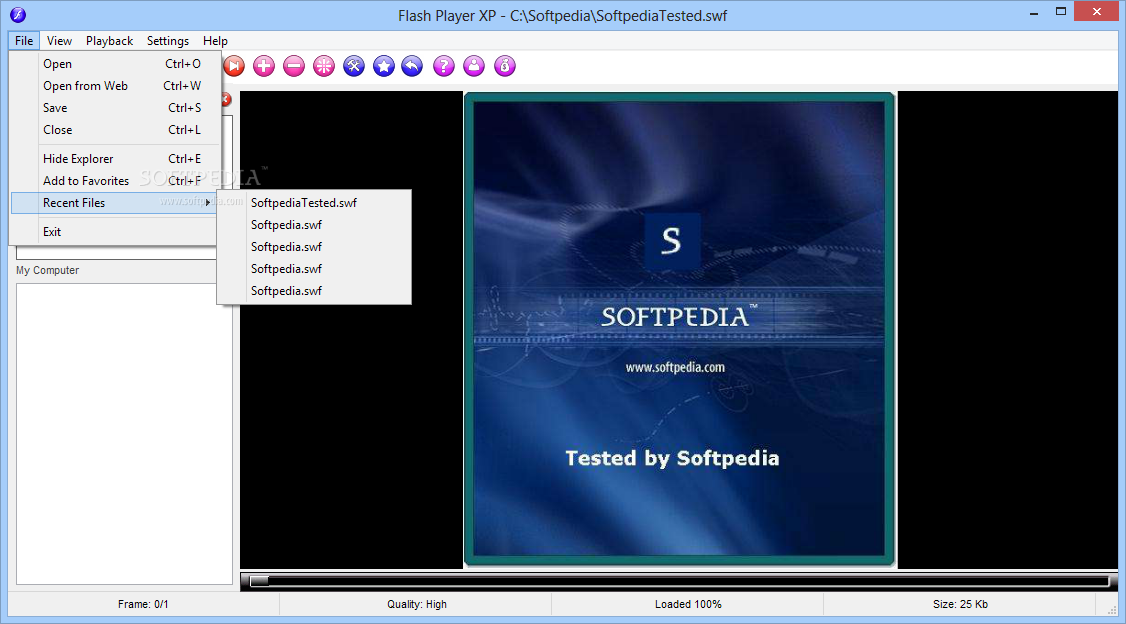Open the View menu

(59, 41)
